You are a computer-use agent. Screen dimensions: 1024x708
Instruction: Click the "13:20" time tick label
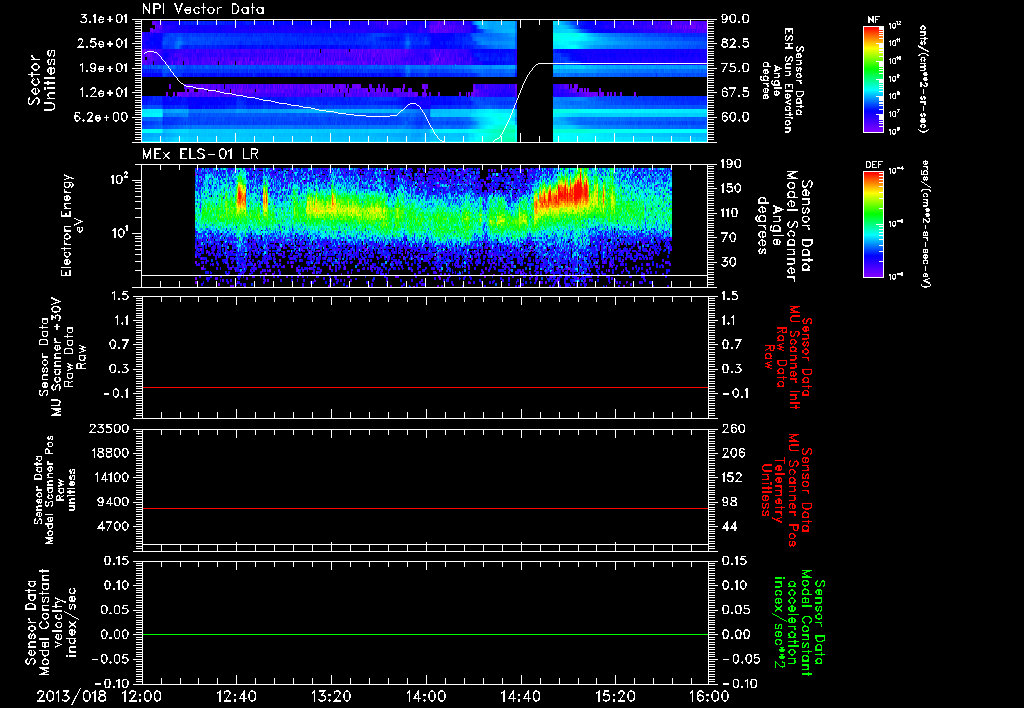point(331,696)
